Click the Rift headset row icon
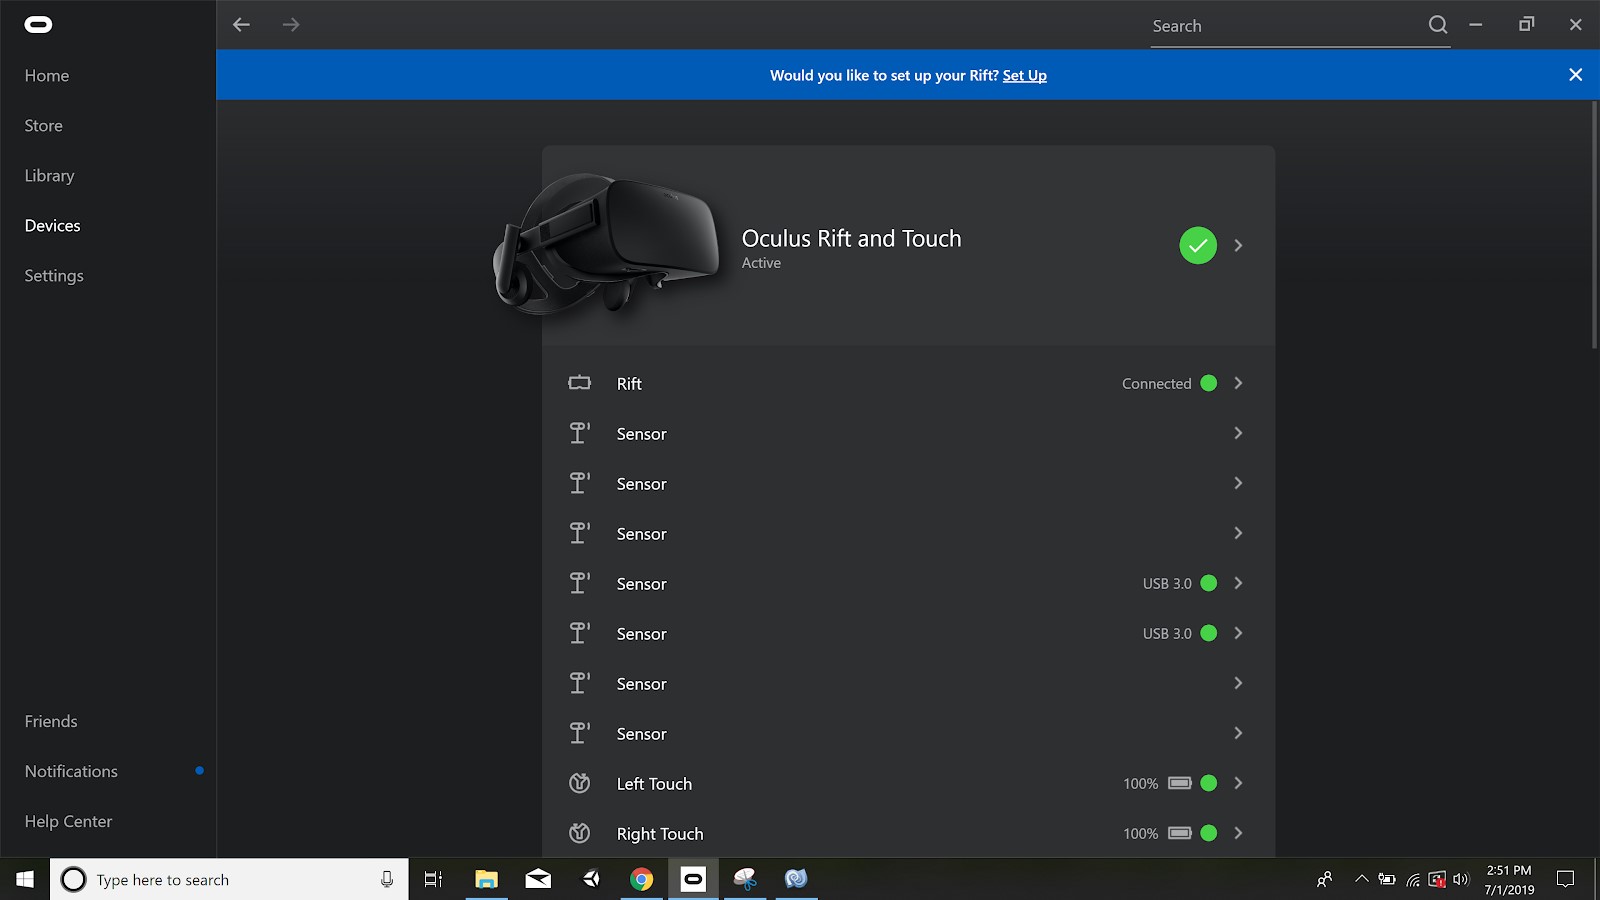 (x=579, y=383)
